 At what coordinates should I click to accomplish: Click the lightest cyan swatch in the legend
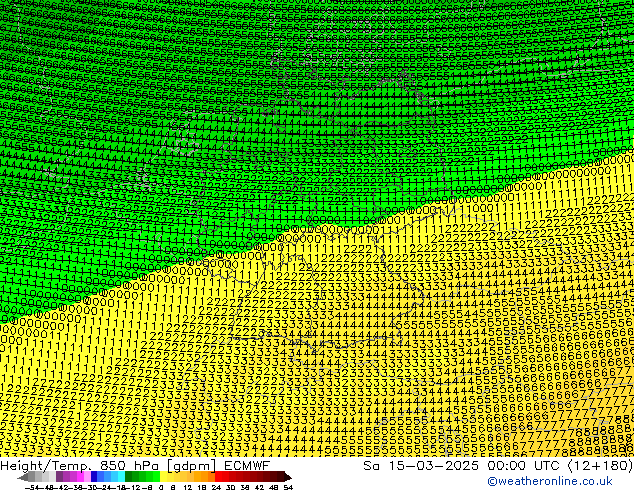(122, 476)
